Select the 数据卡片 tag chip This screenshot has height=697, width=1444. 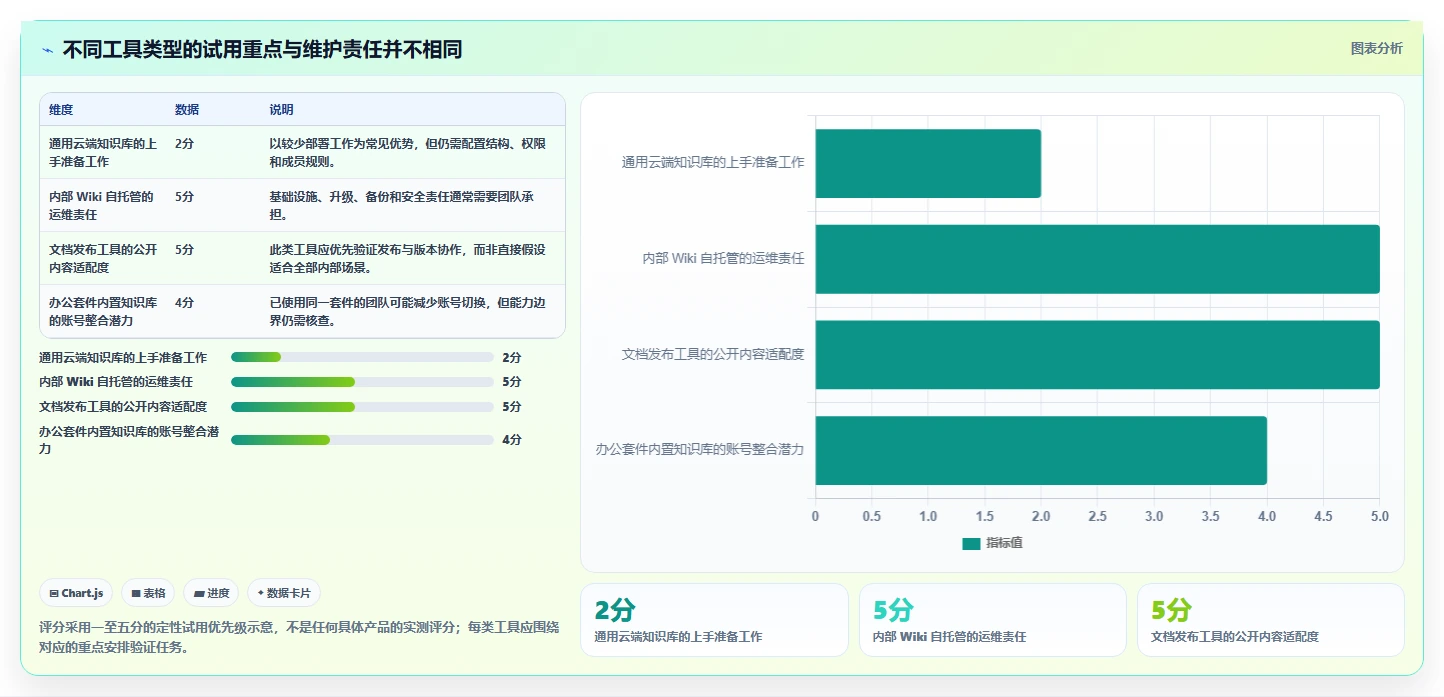pos(284,593)
